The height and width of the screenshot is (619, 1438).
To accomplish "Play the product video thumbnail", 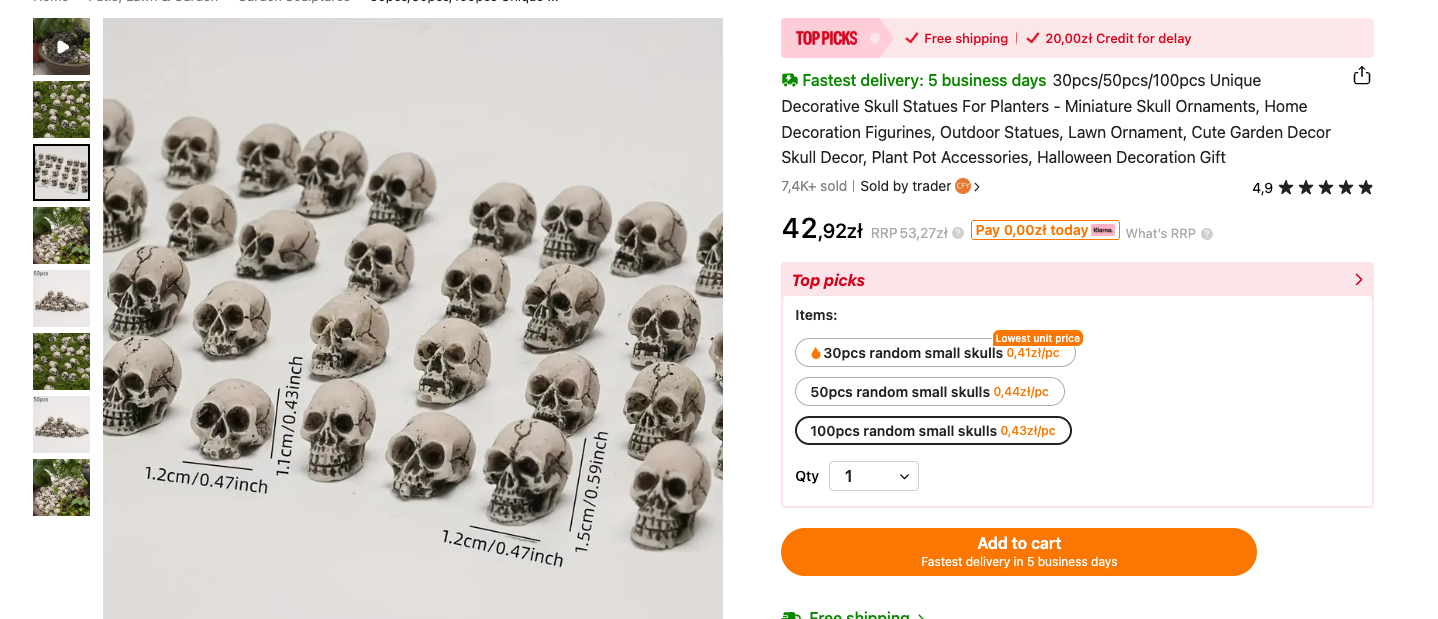I will 61,46.
